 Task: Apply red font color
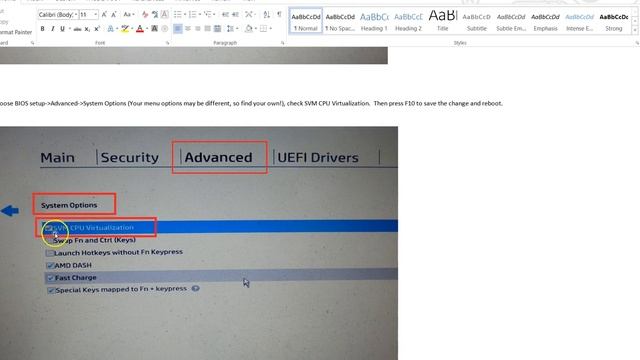tap(140, 29)
